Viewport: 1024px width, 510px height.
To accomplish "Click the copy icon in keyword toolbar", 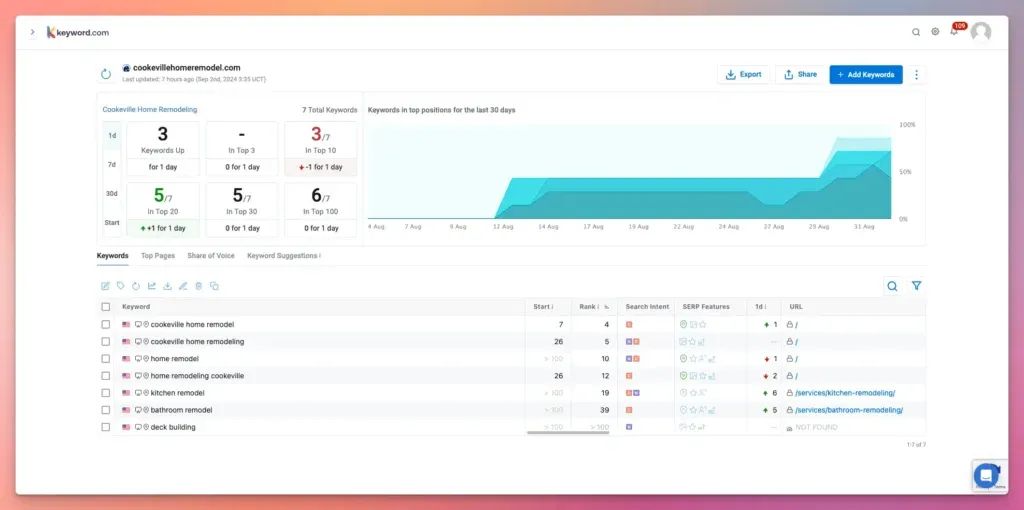I will coord(214,286).
